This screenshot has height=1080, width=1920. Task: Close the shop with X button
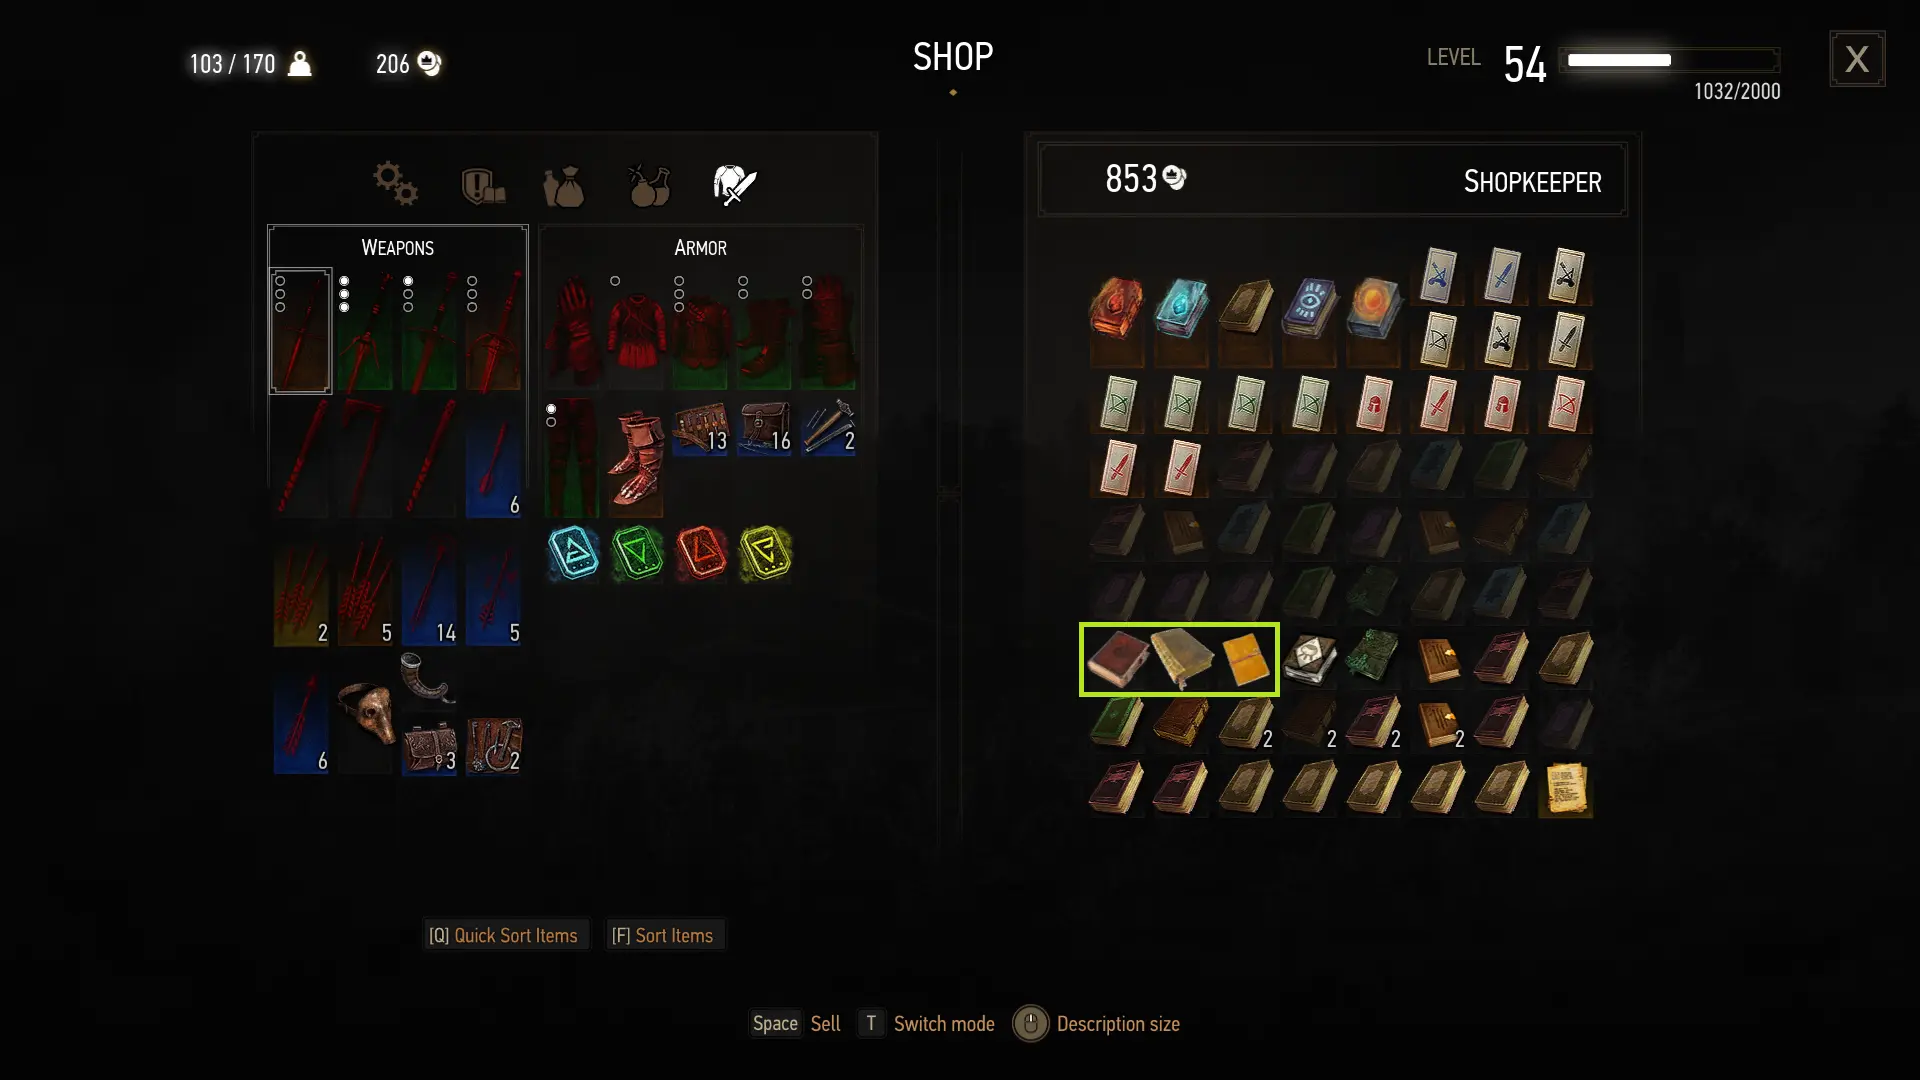[1857, 59]
